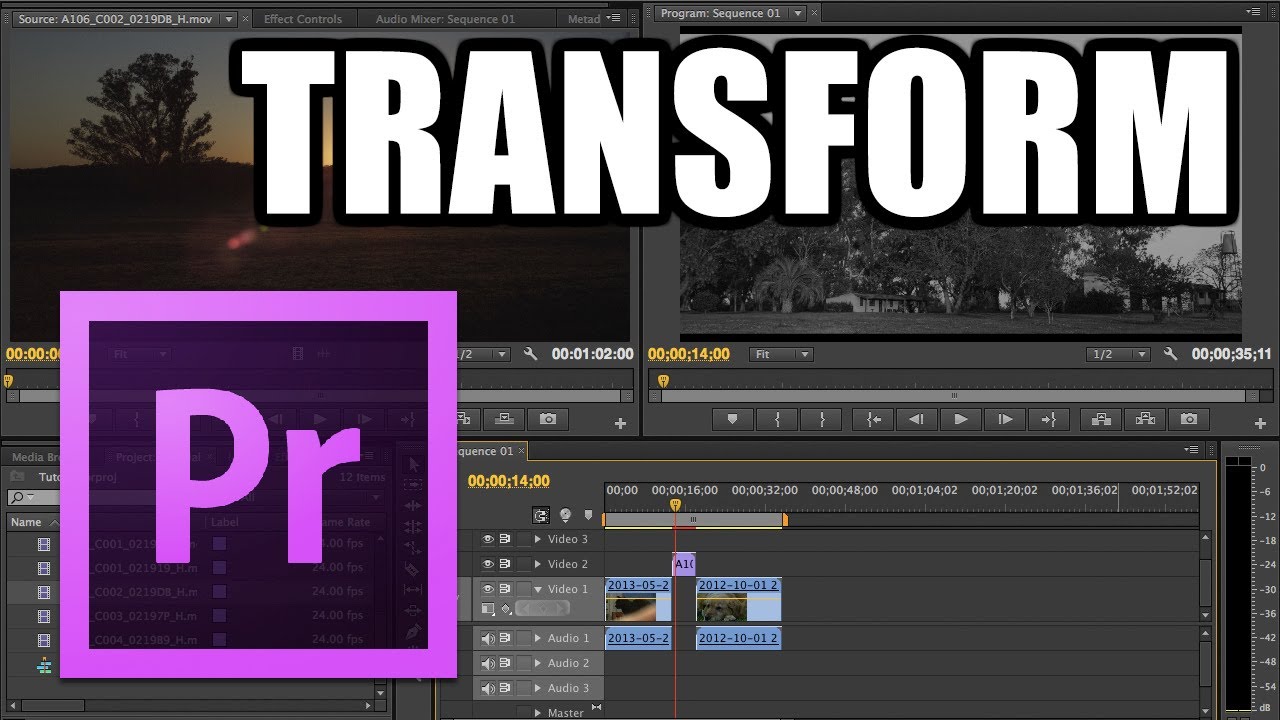Mute the Audio 2 track
This screenshot has width=1280, height=720.
[x=488, y=663]
